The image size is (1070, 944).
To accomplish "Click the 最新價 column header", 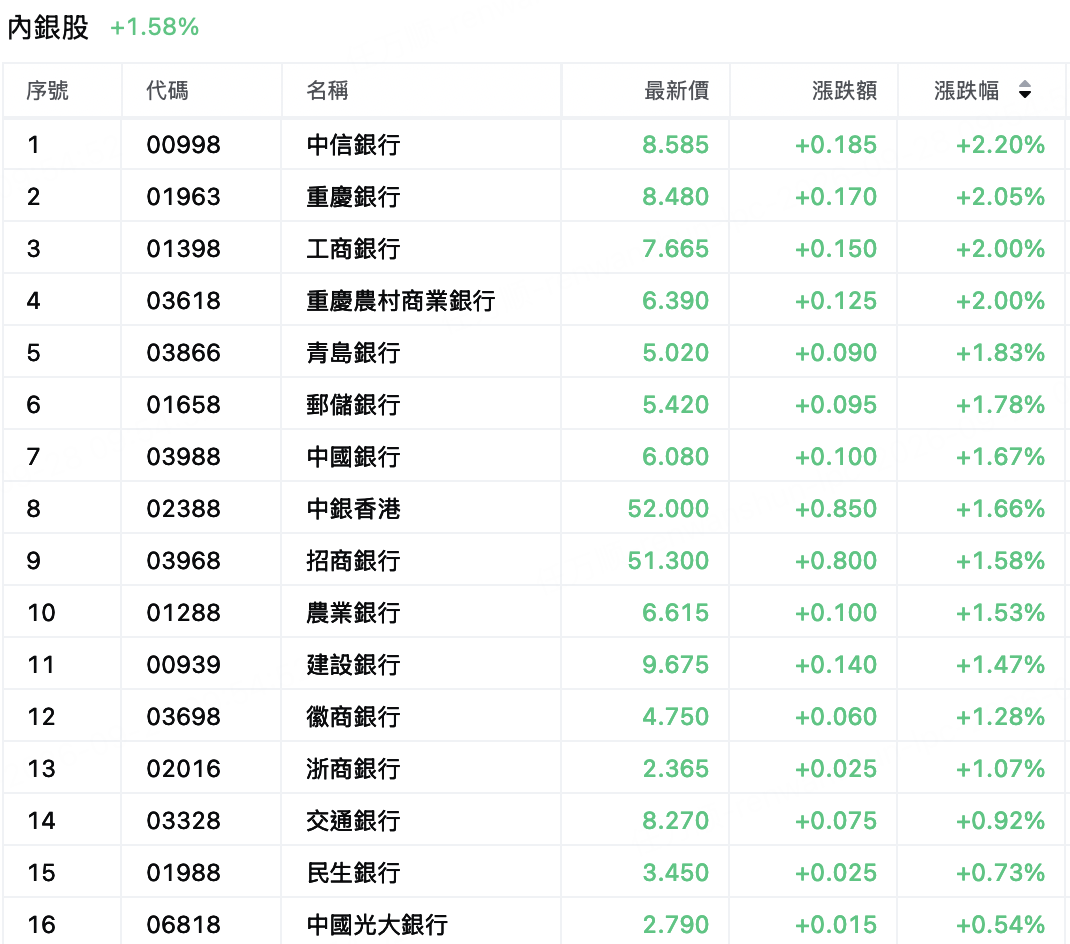I will pos(676,90).
